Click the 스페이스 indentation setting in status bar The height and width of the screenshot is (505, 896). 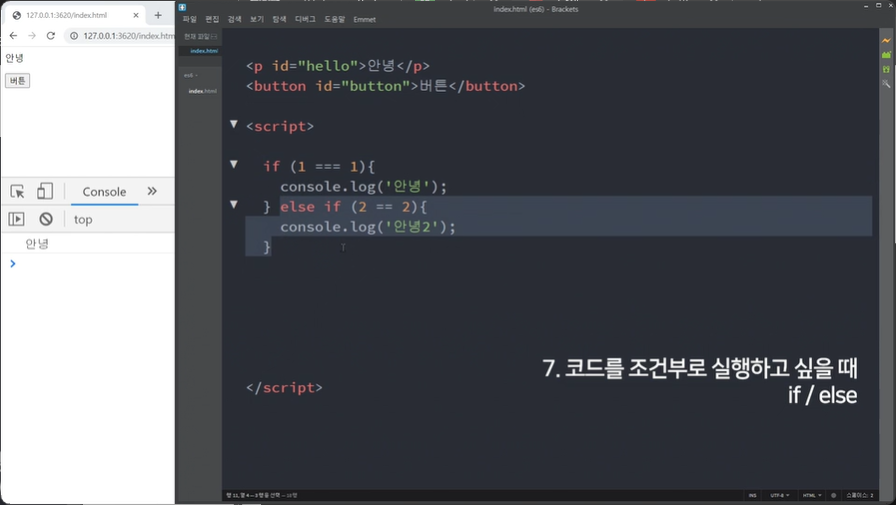[859, 495]
